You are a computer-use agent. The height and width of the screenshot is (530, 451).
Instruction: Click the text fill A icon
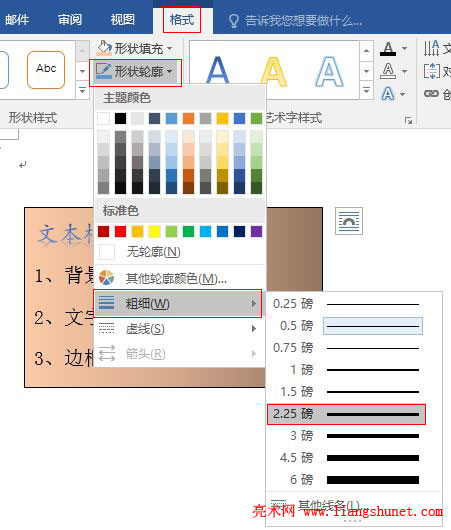pyautogui.click(x=388, y=49)
